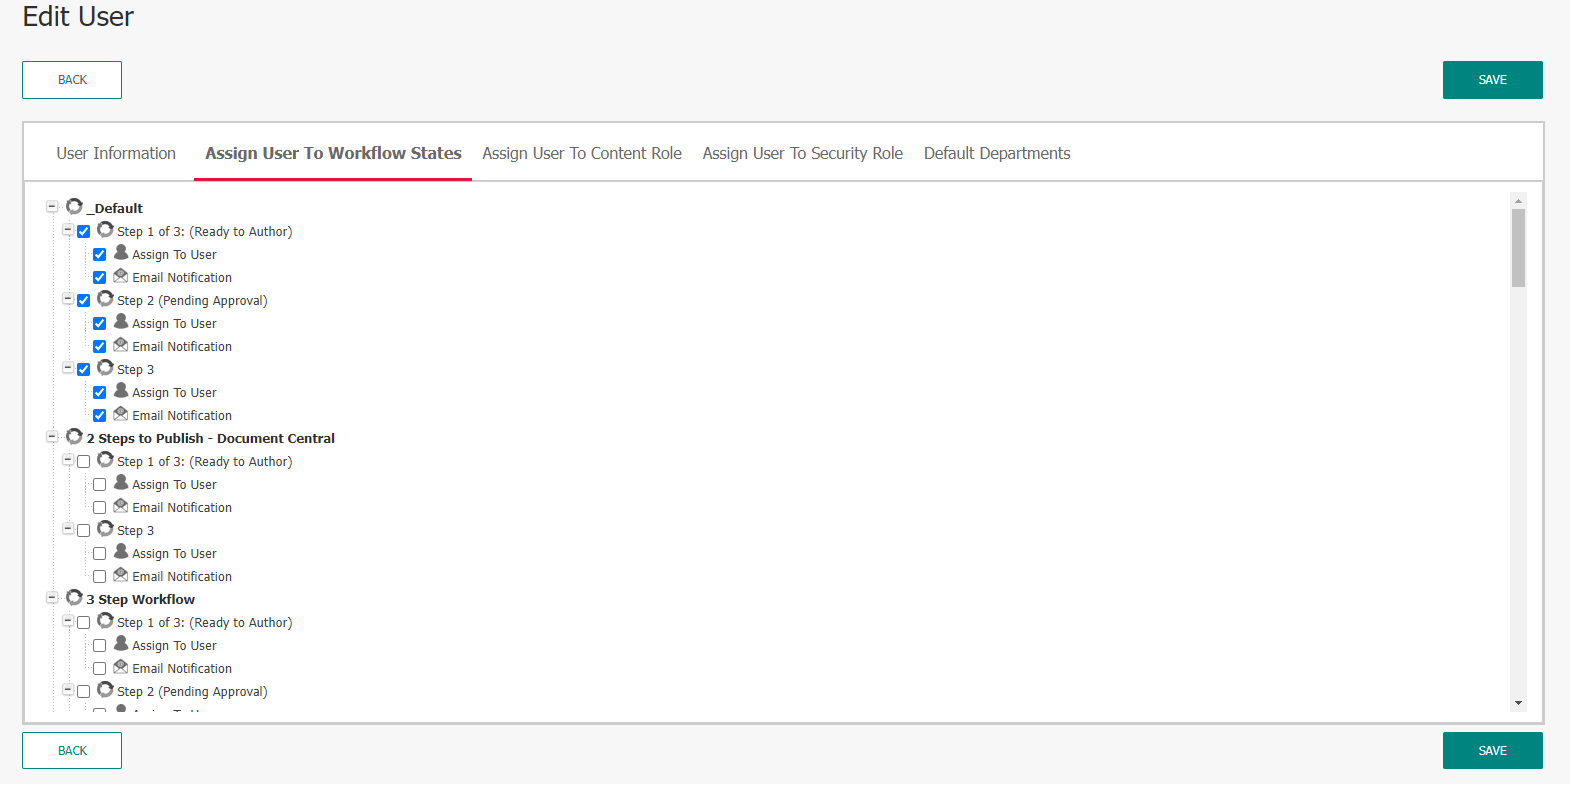This screenshot has height=792, width=1570.
Task: Collapse 2 Steps to Publish Step 3 node
Action: pyautogui.click(x=68, y=529)
